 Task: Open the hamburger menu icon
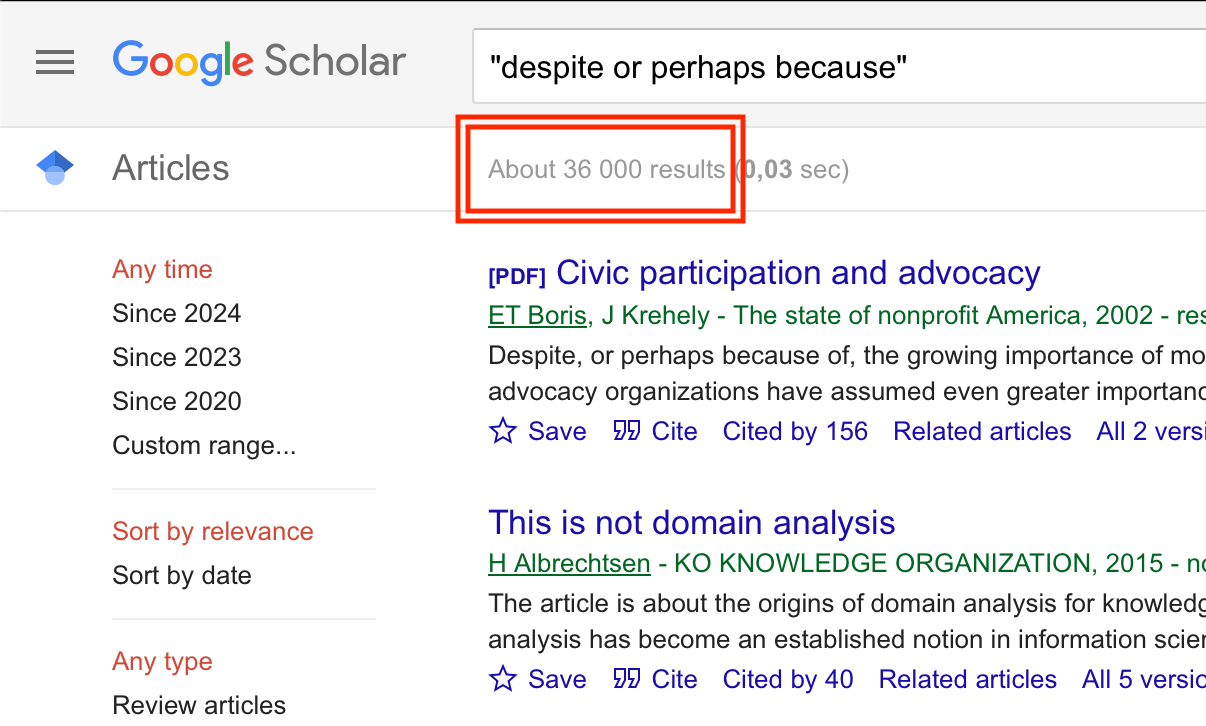tap(55, 63)
